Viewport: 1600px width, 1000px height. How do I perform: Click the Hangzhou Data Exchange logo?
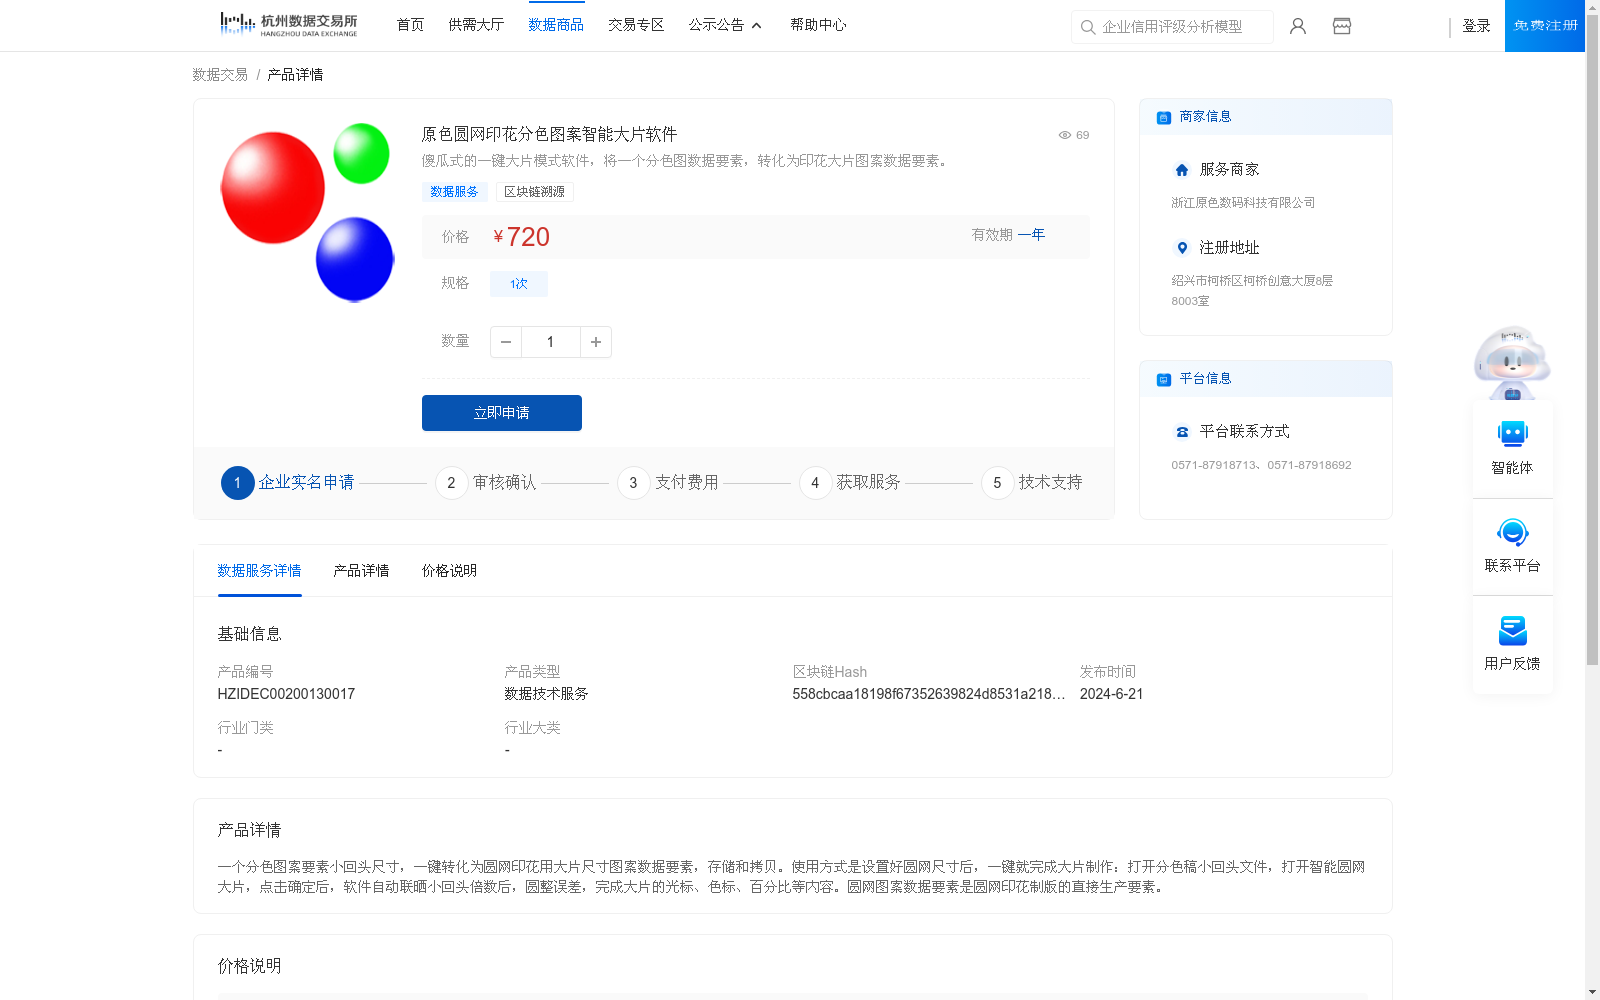288,24
